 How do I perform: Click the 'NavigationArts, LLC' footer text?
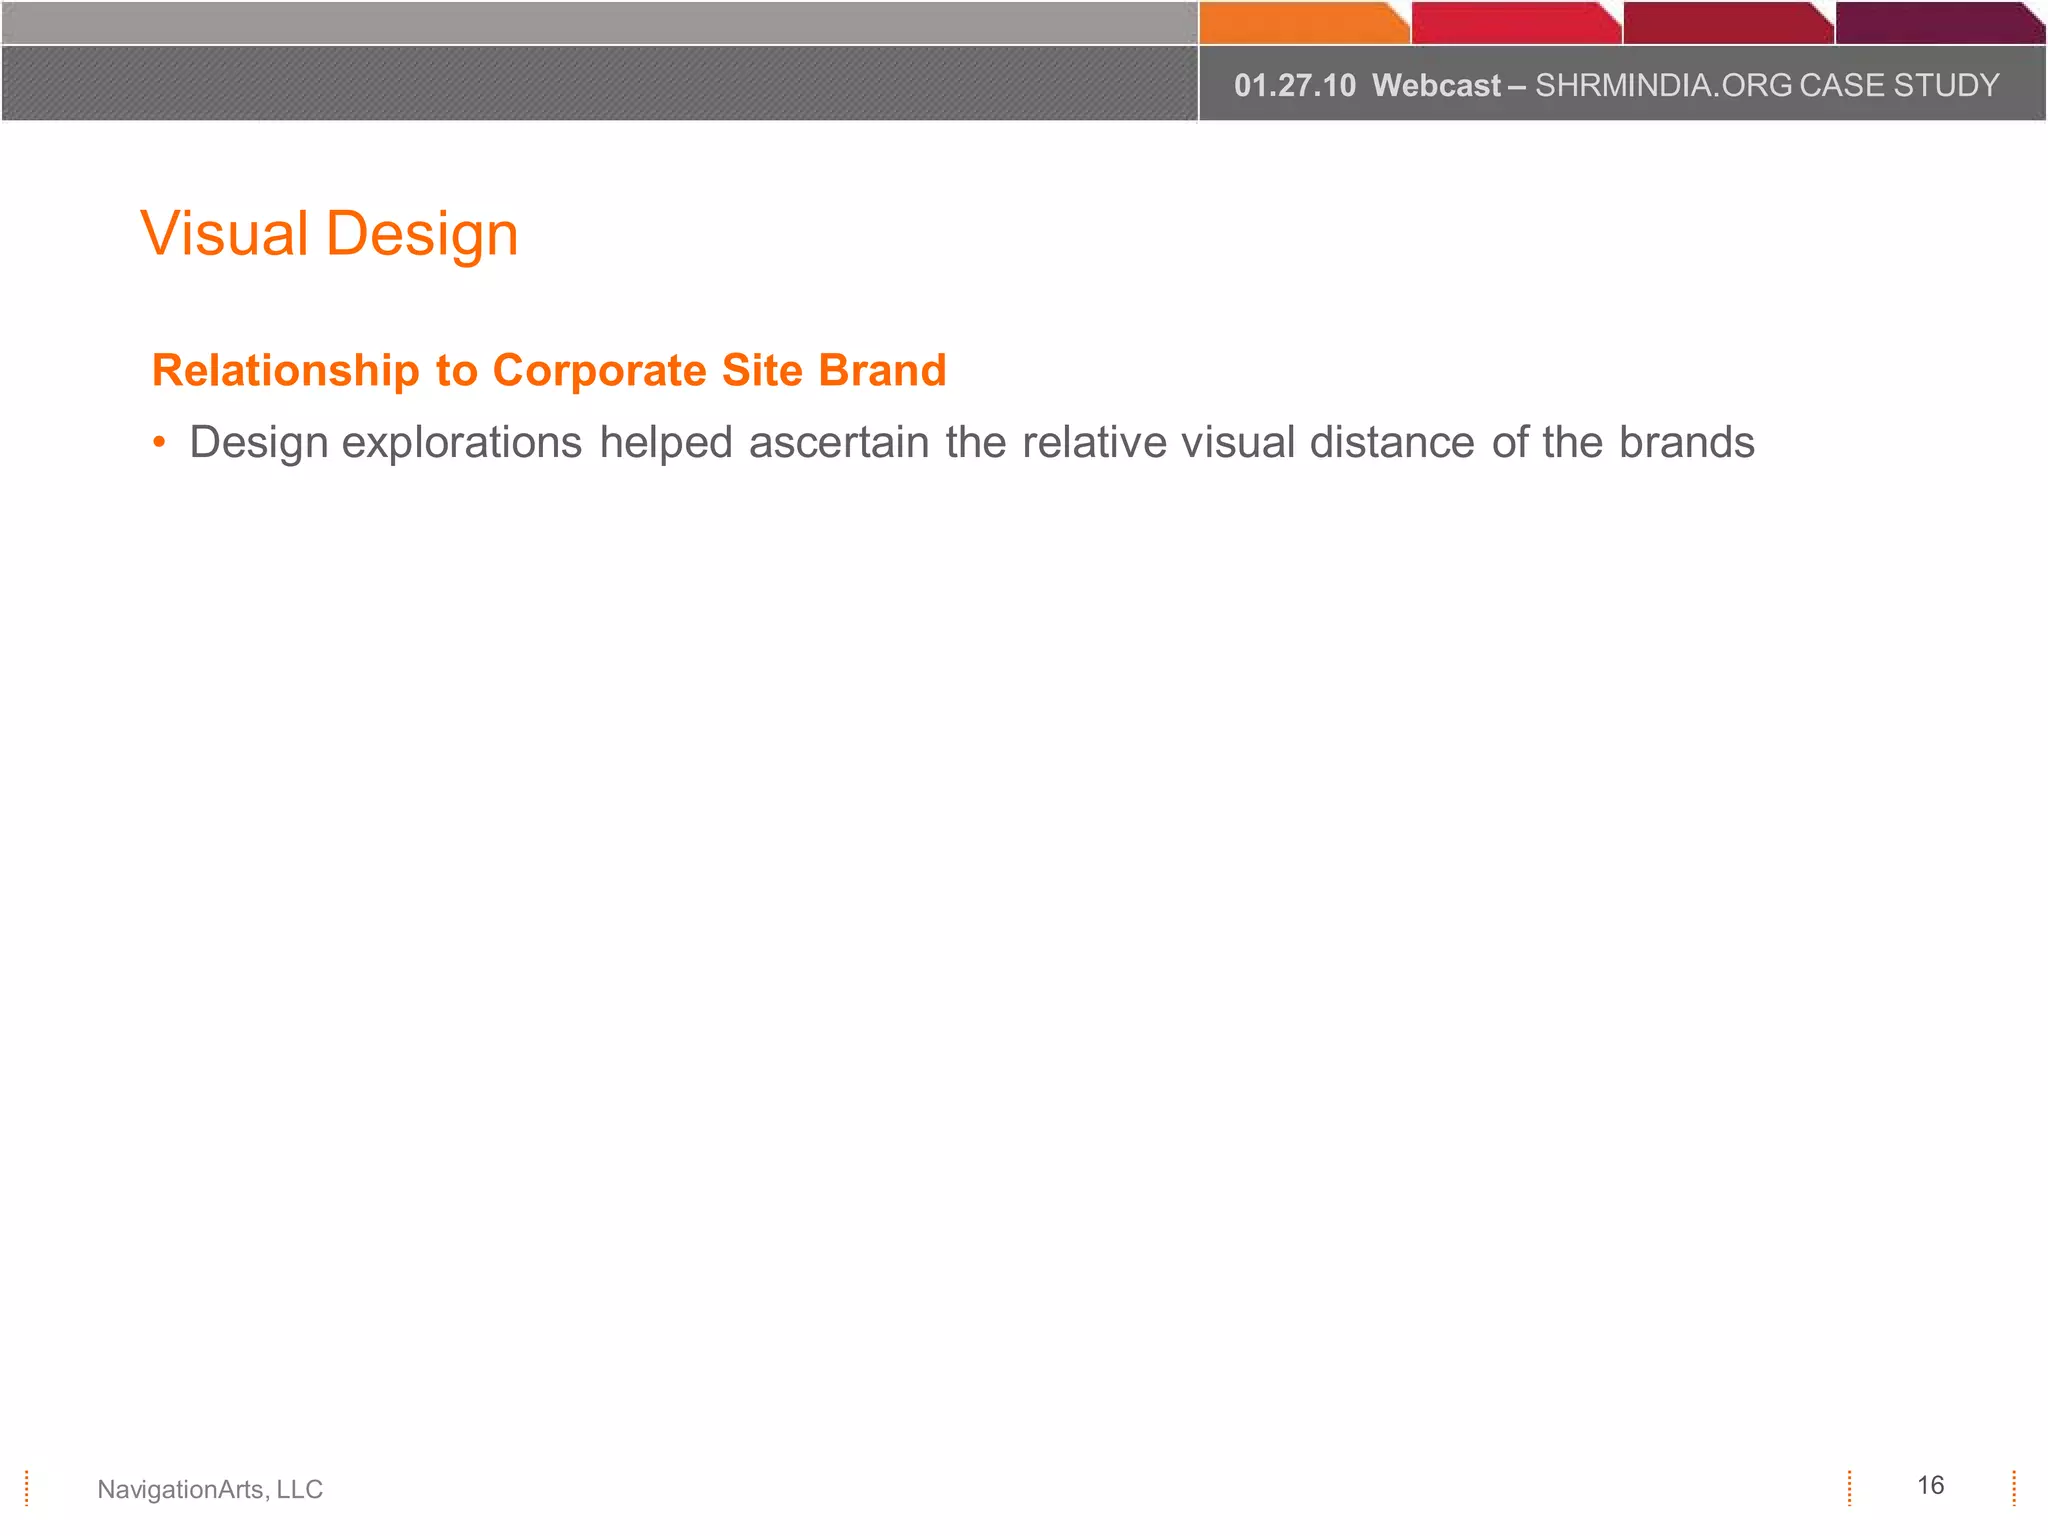point(210,1489)
